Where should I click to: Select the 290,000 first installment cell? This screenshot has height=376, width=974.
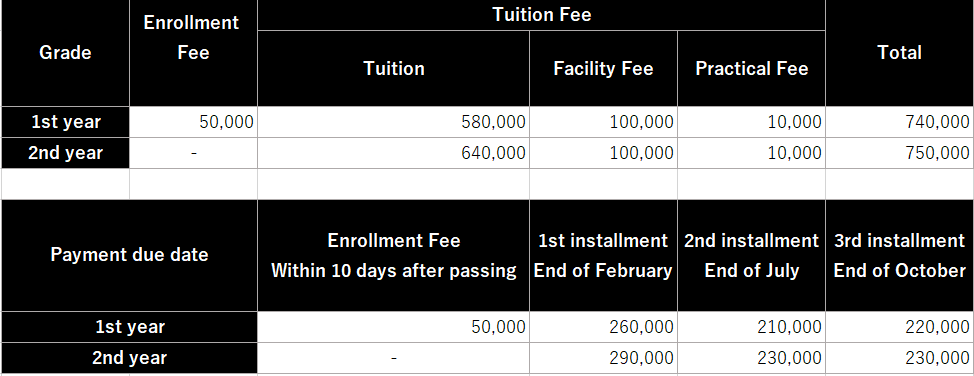603,358
